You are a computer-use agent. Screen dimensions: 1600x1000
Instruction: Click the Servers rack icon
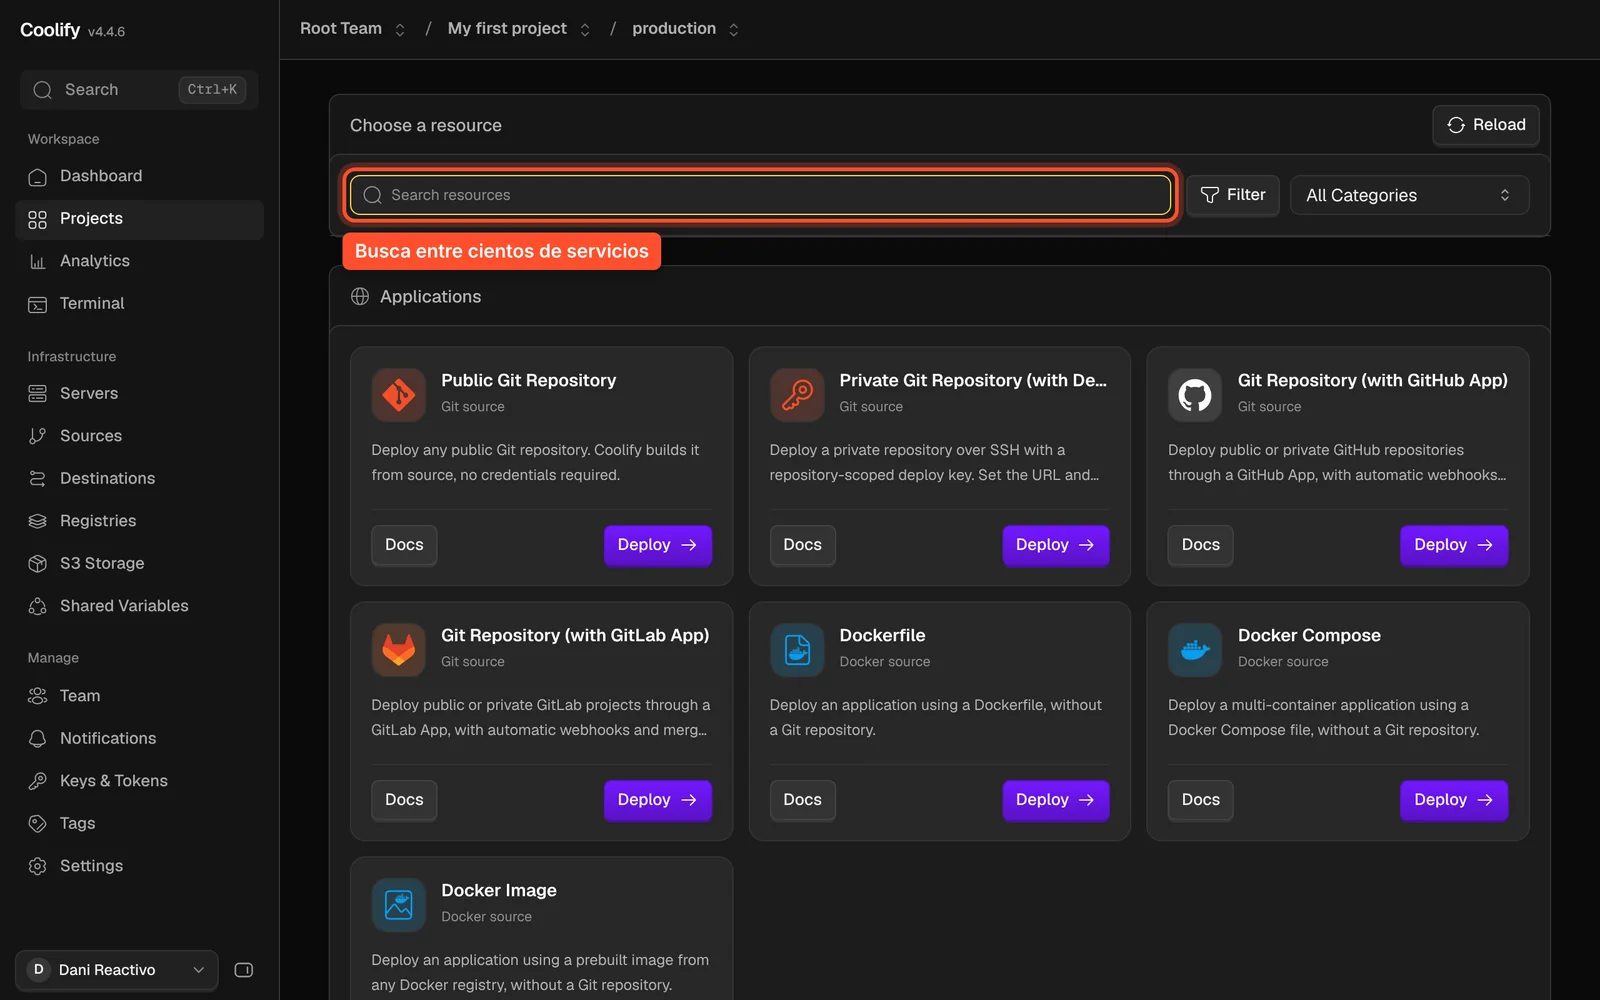click(x=38, y=394)
